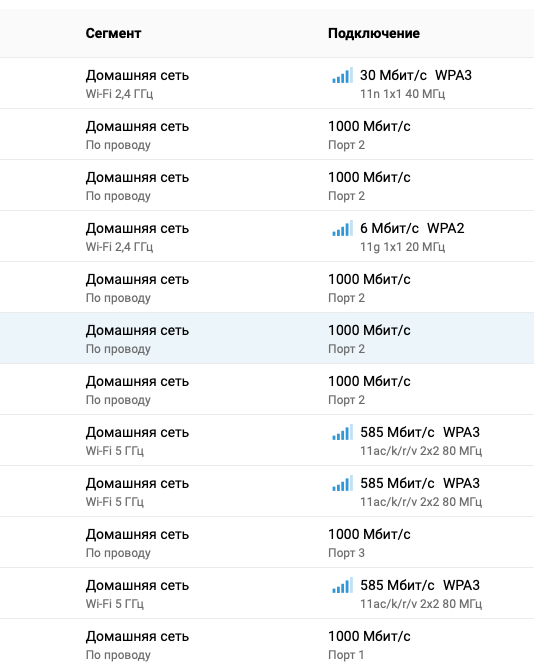Sort by the Подключение column header
Viewport: 534px width, 669px height.
[374, 33]
